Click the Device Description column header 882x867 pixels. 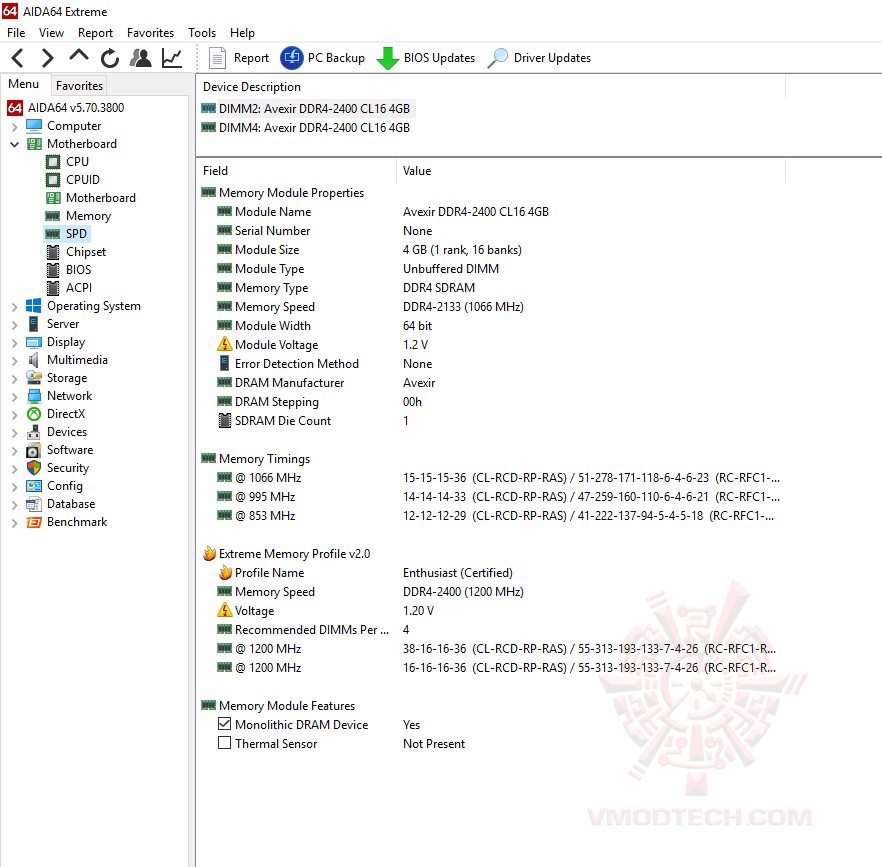point(490,87)
